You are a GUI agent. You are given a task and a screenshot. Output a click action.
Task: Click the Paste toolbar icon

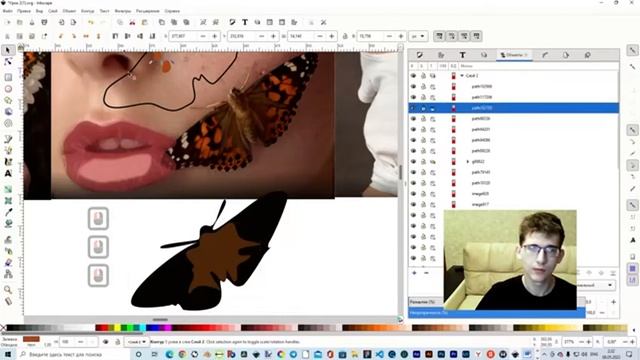(x=144, y=22)
